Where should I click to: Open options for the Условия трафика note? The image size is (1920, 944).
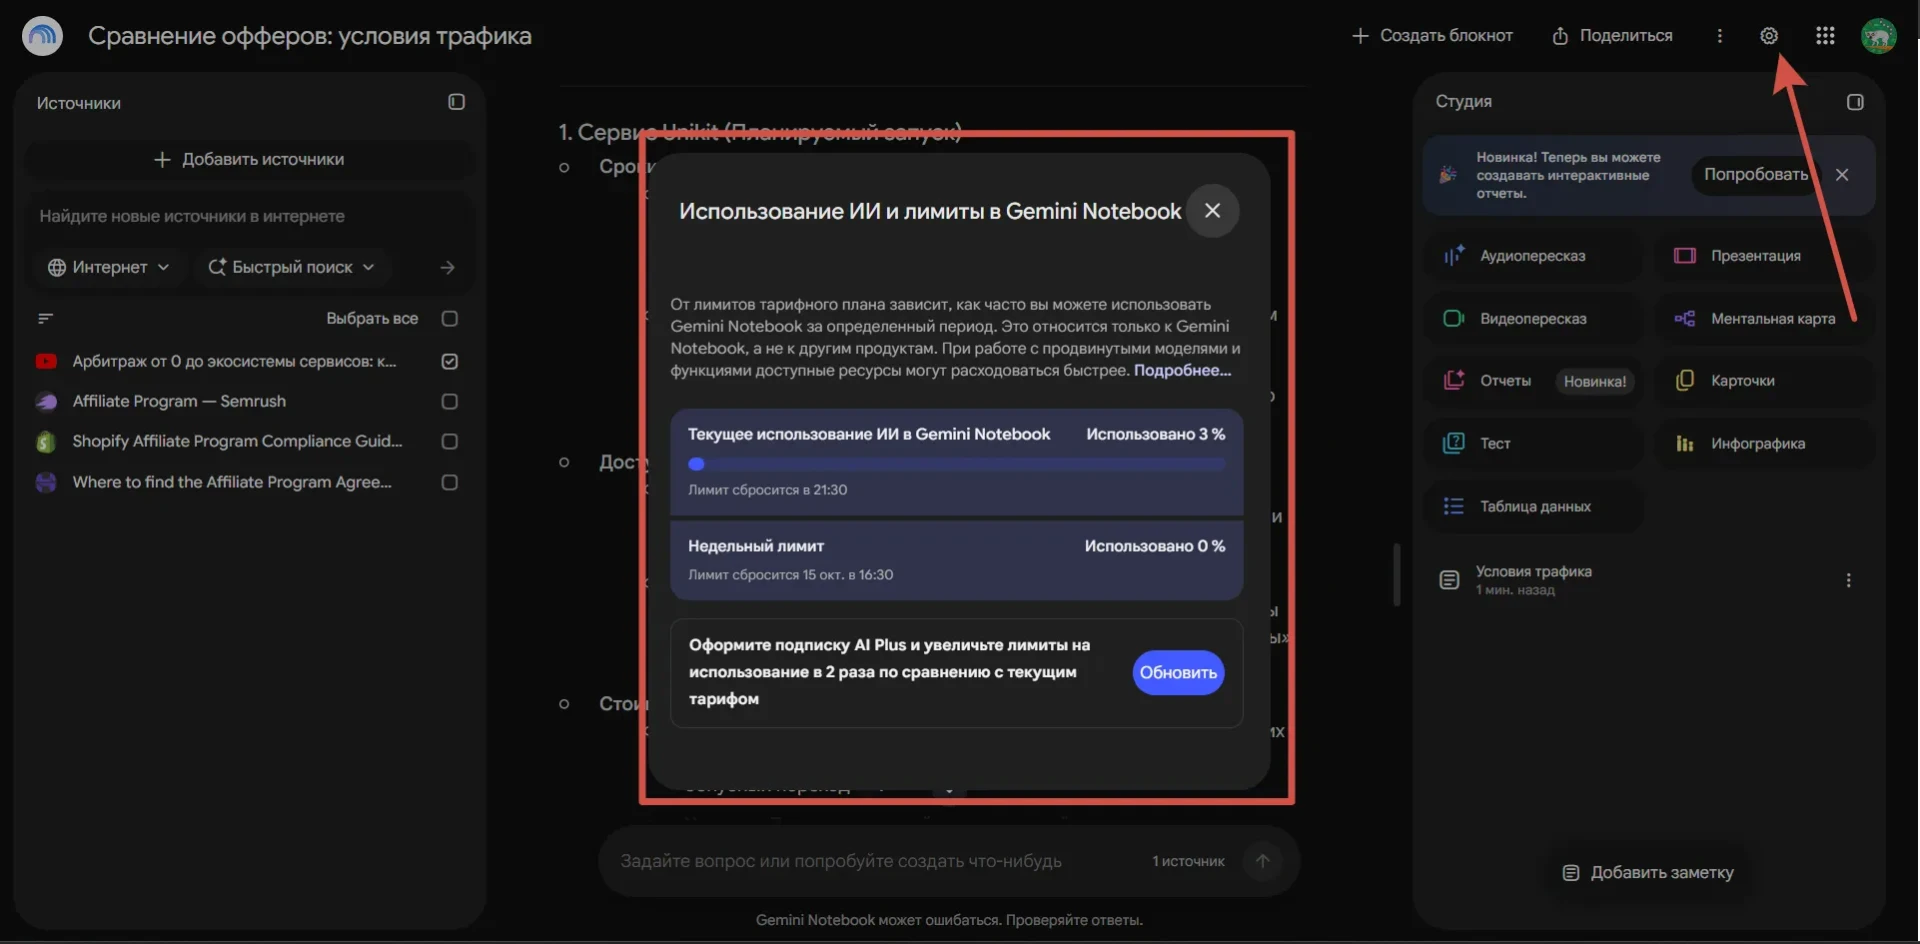pyautogui.click(x=1848, y=580)
